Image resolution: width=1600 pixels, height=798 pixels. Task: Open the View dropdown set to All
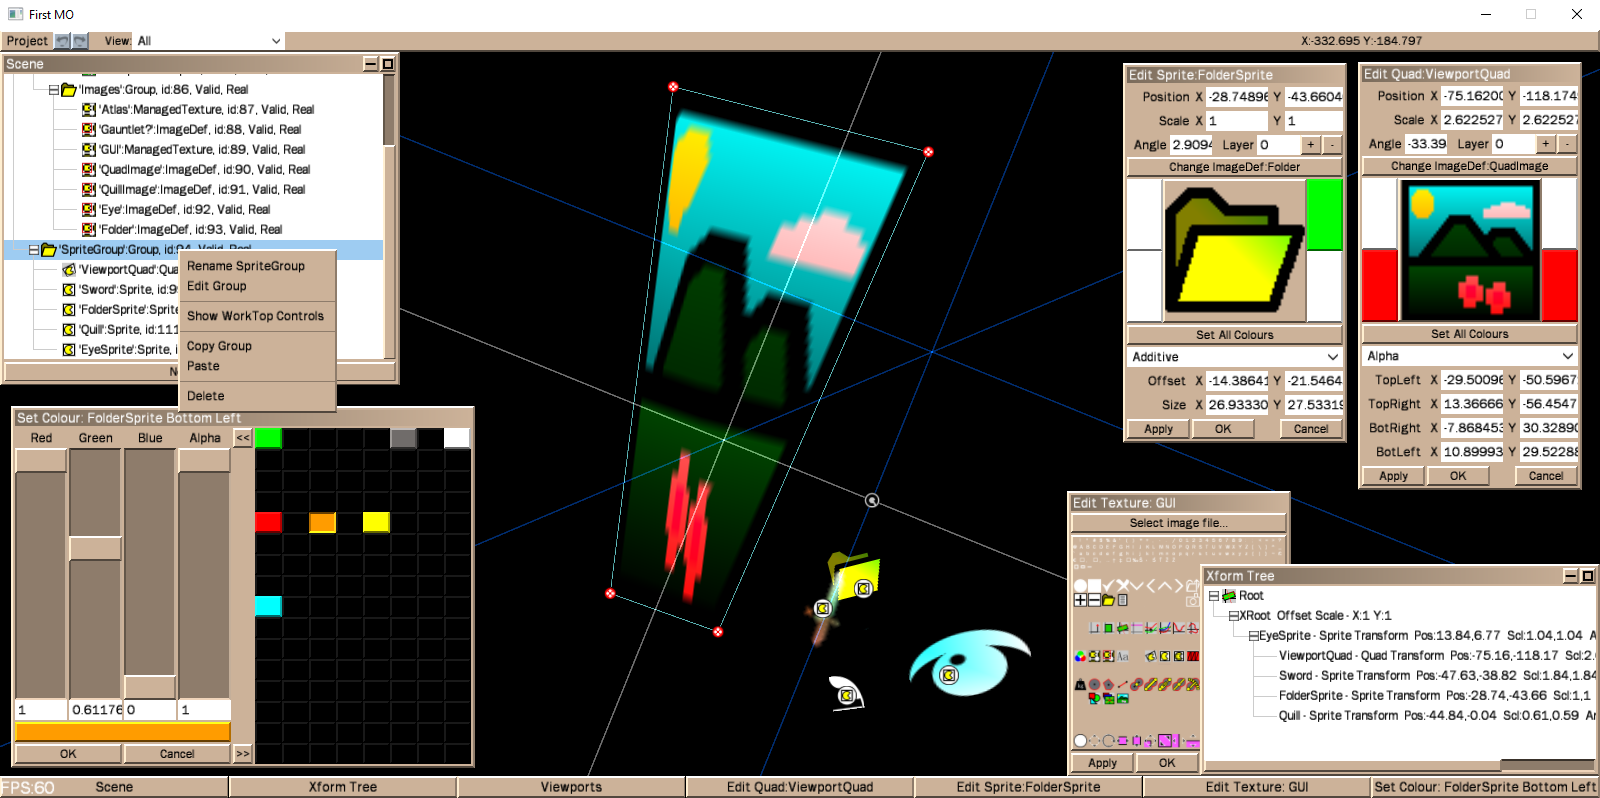point(208,41)
